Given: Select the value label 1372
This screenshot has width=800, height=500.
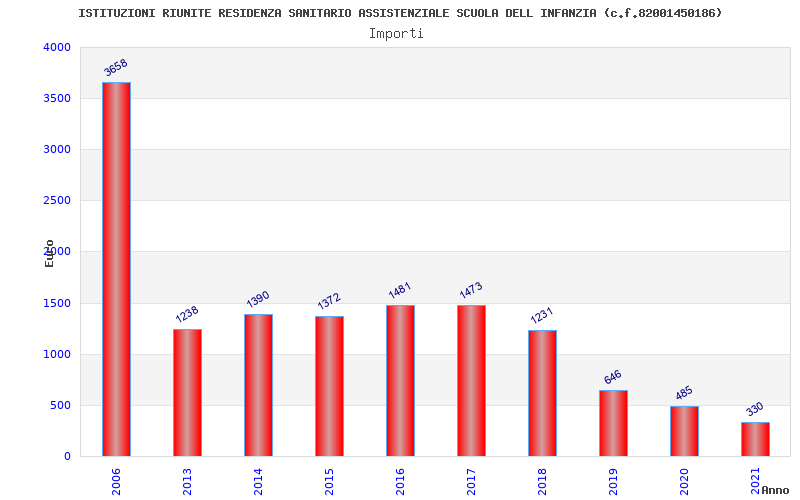Looking at the screenshot, I should (329, 301).
